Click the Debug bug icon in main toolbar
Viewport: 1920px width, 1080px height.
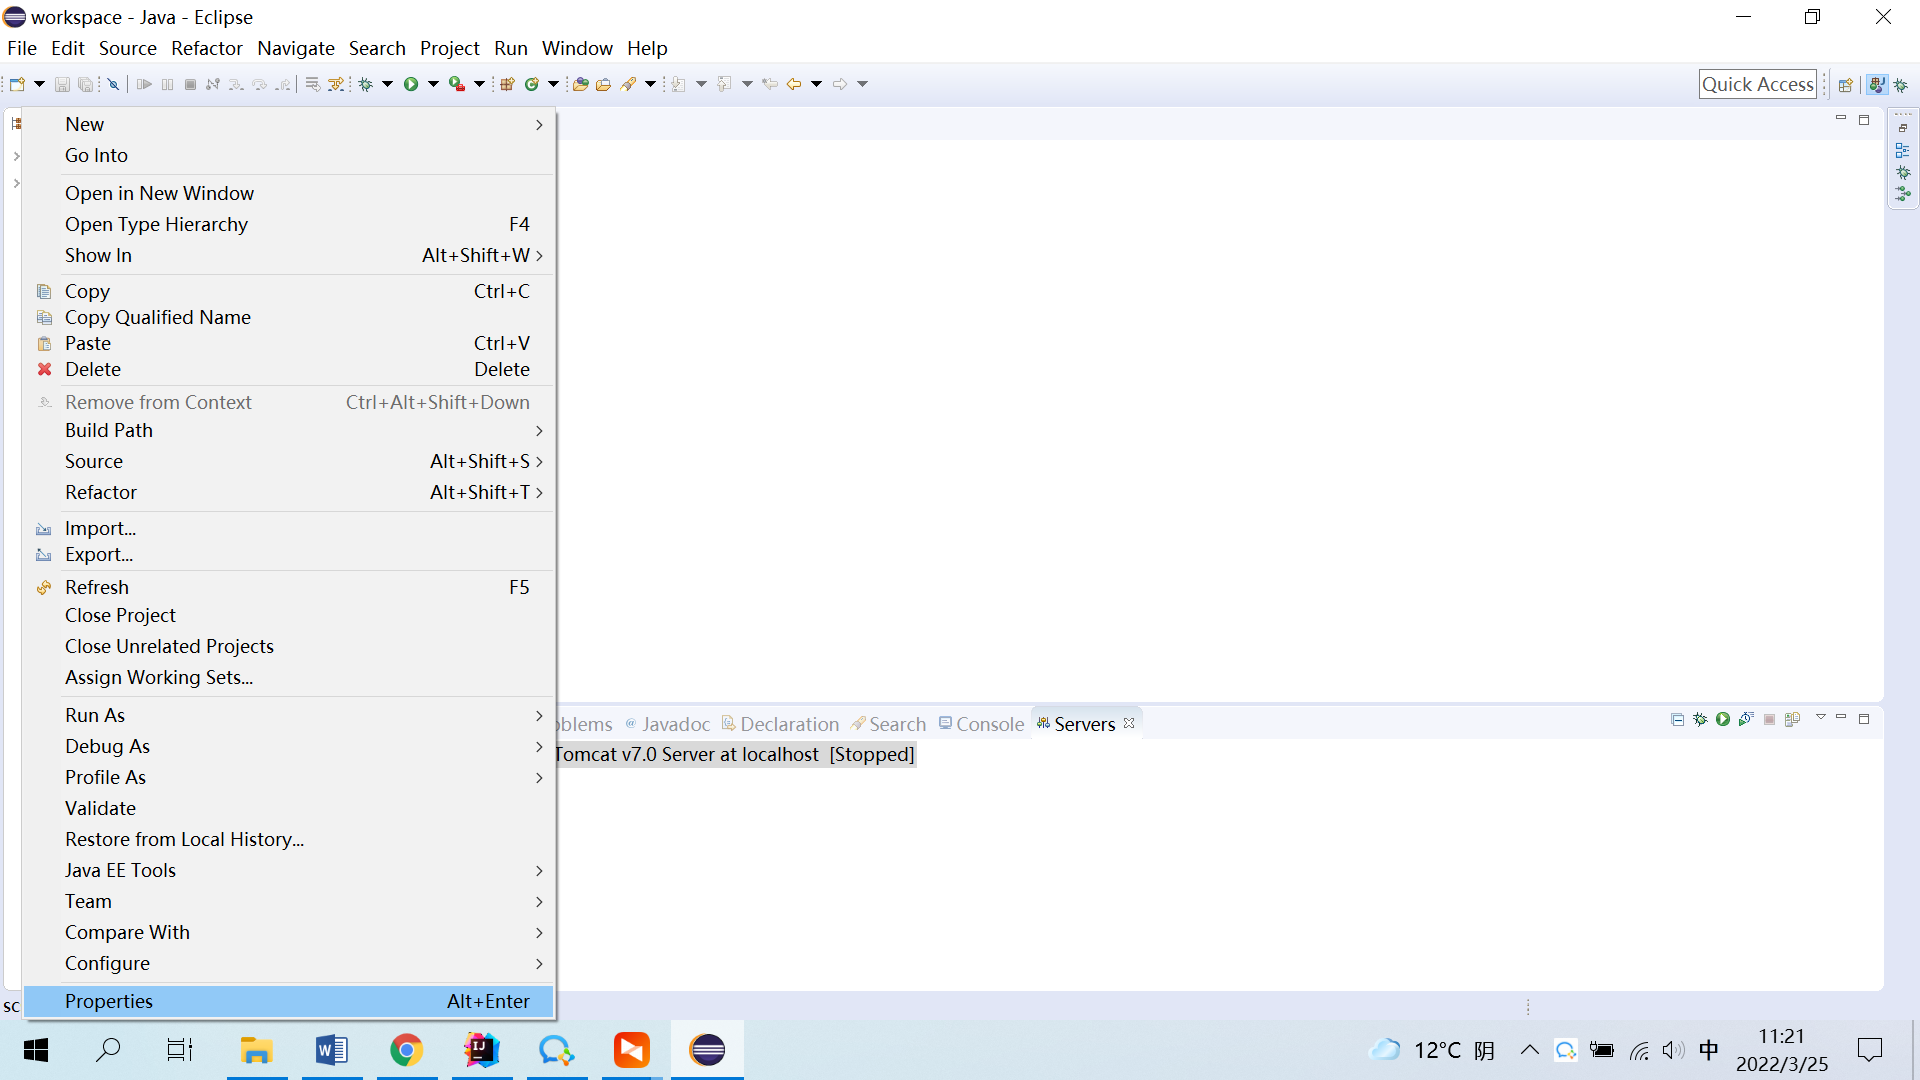click(366, 84)
